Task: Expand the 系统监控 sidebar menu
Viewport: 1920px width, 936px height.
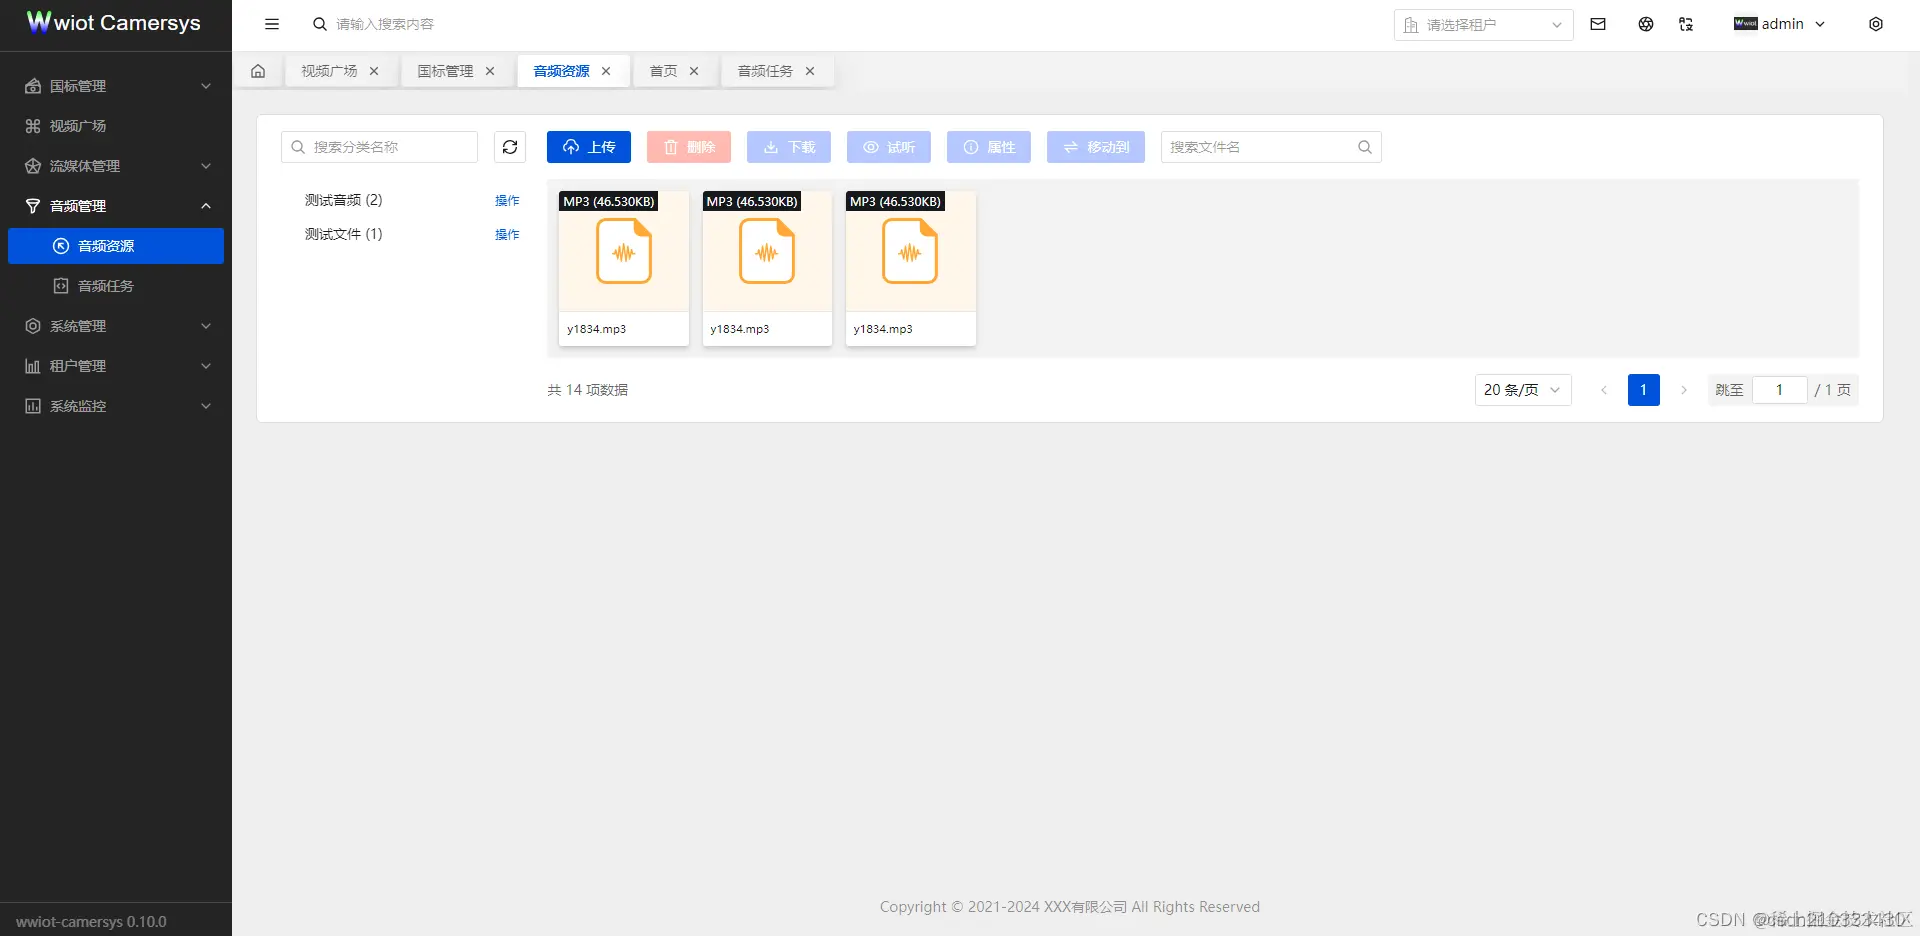Action: pos(116,406)
